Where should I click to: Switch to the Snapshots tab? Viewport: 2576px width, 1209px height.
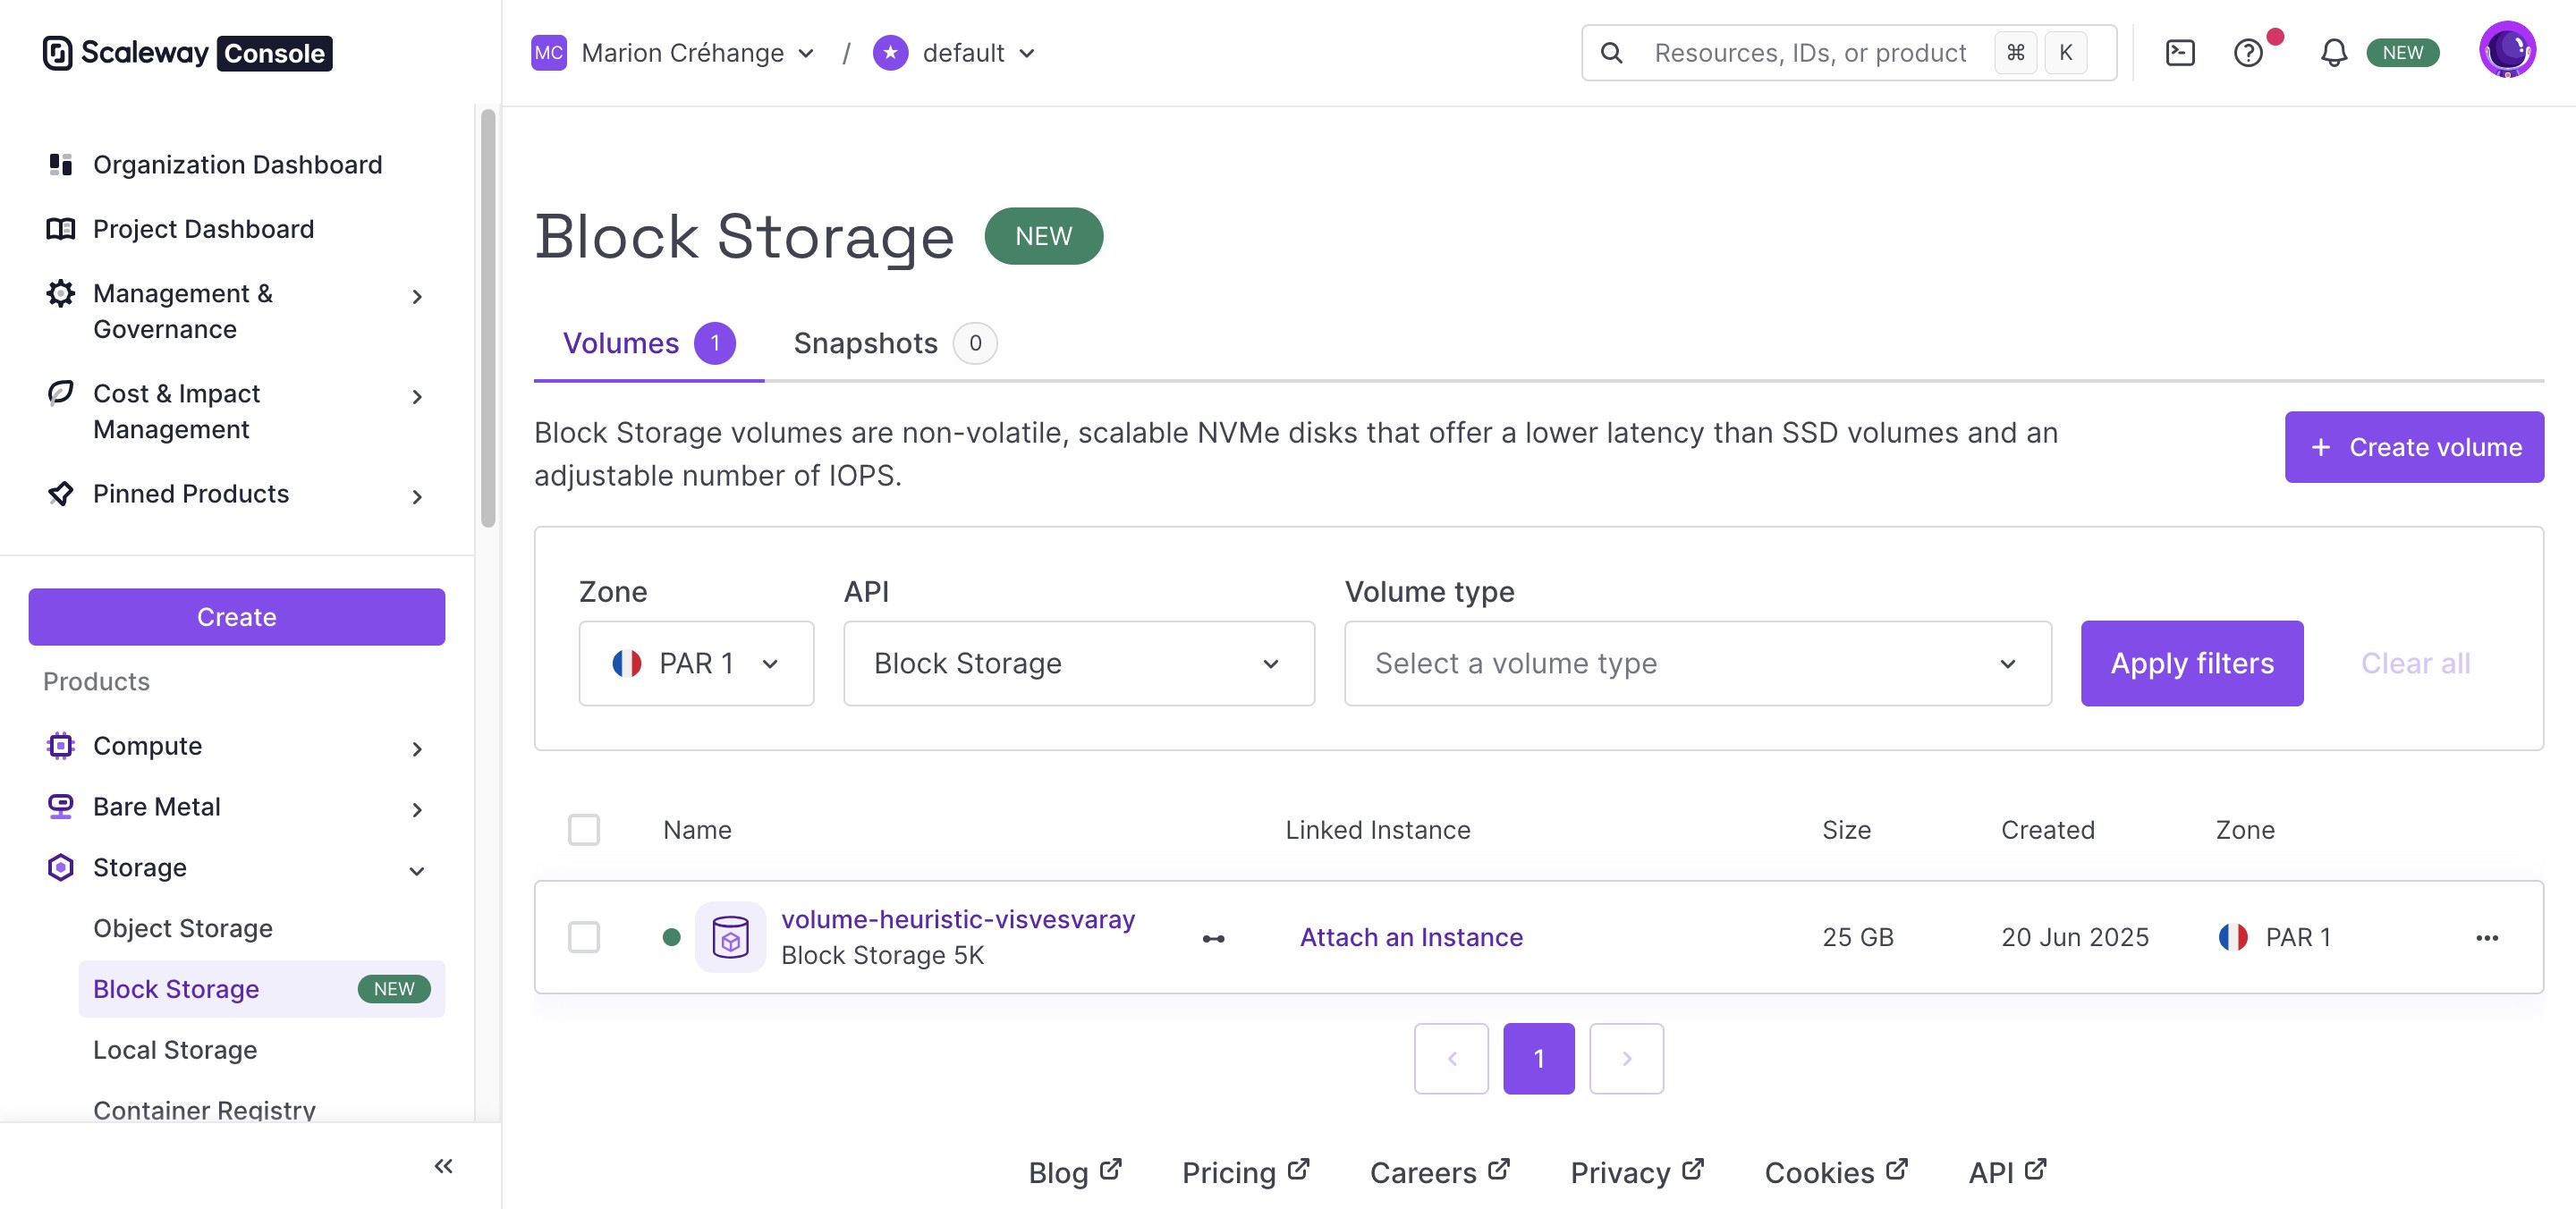click(895, 343)
